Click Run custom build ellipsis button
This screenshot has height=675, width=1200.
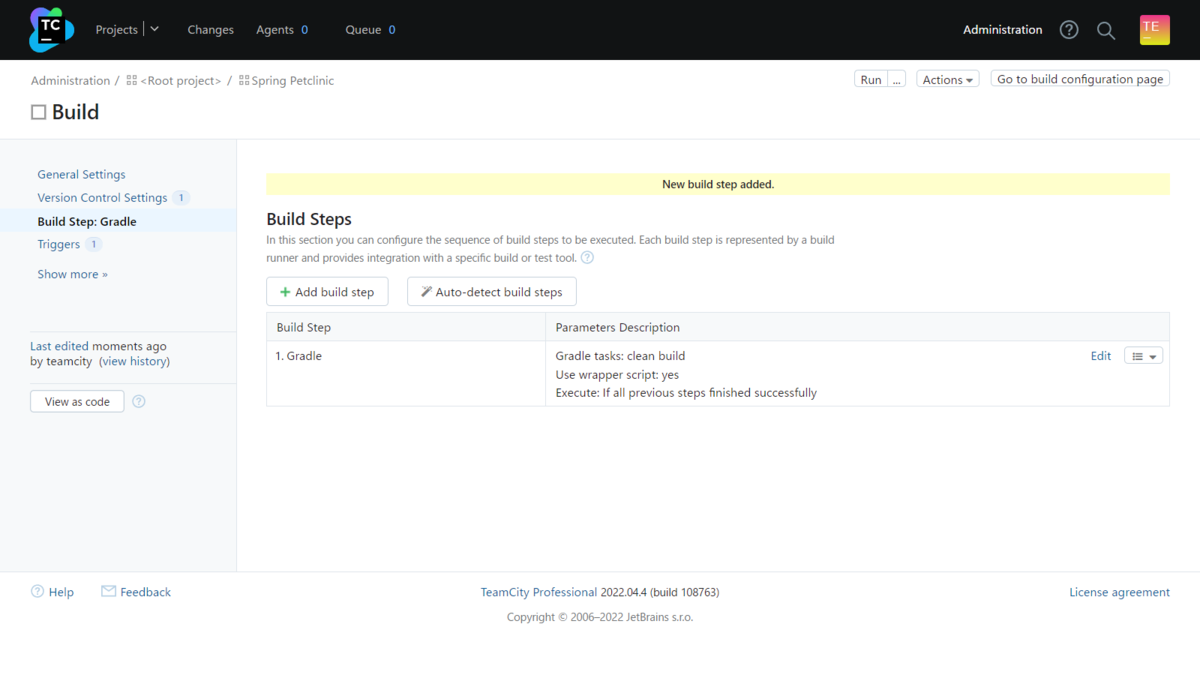[897, 80]
